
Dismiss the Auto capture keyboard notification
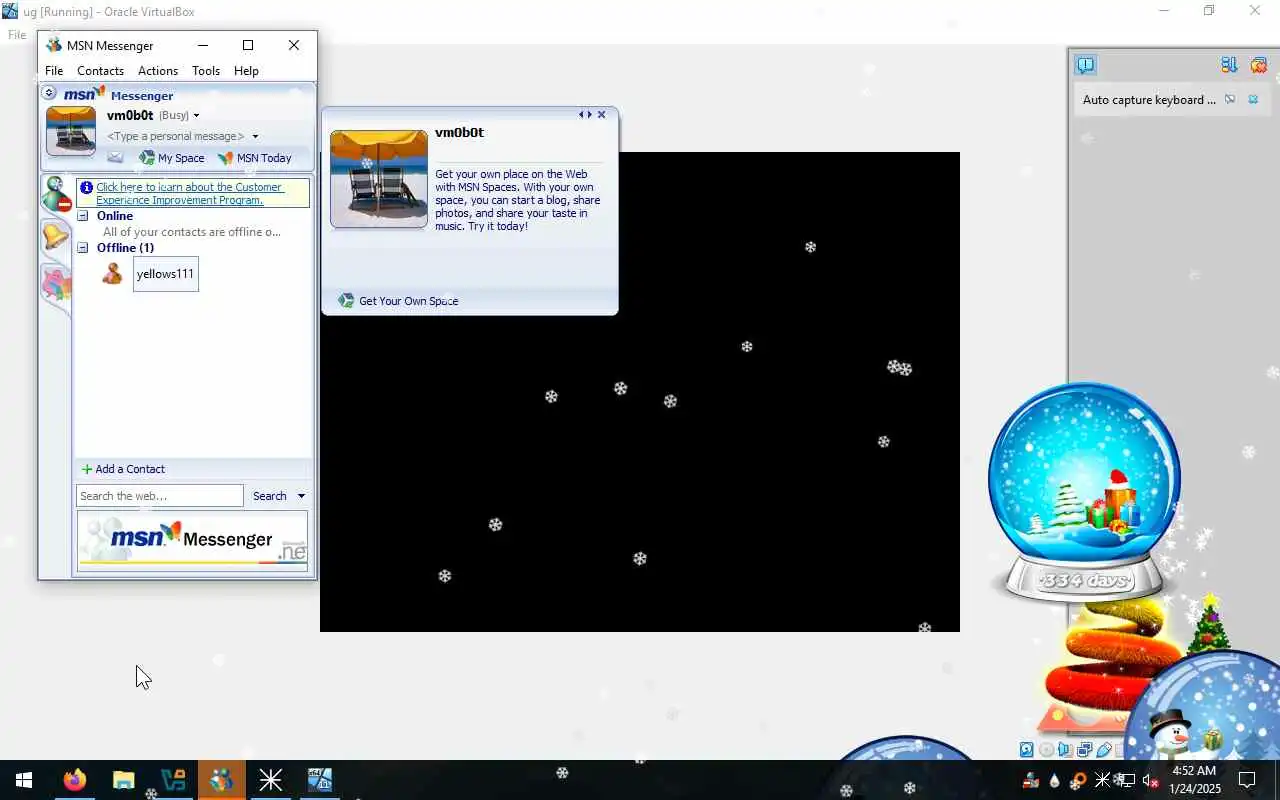click(x=1253, y=99)
